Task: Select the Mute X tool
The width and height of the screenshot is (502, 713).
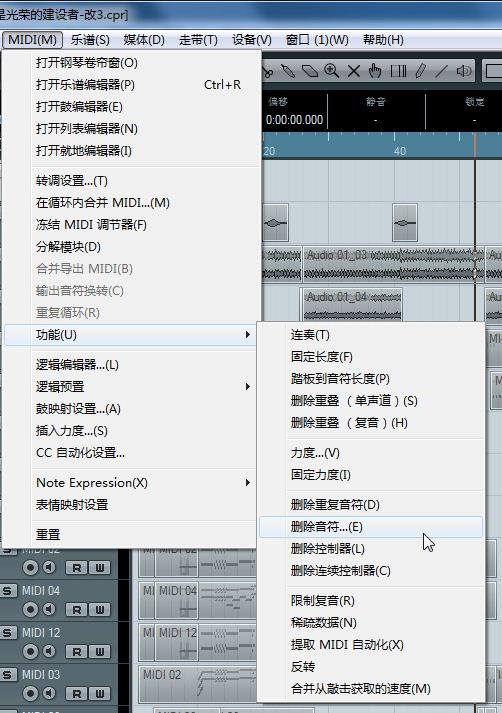Action: pyautogui.click(x=353, y=71)
